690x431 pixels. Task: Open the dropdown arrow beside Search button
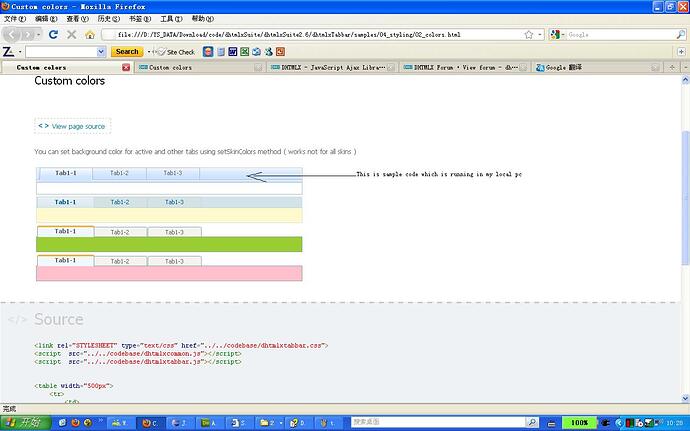pyautogui.click(x=149, y=52)
